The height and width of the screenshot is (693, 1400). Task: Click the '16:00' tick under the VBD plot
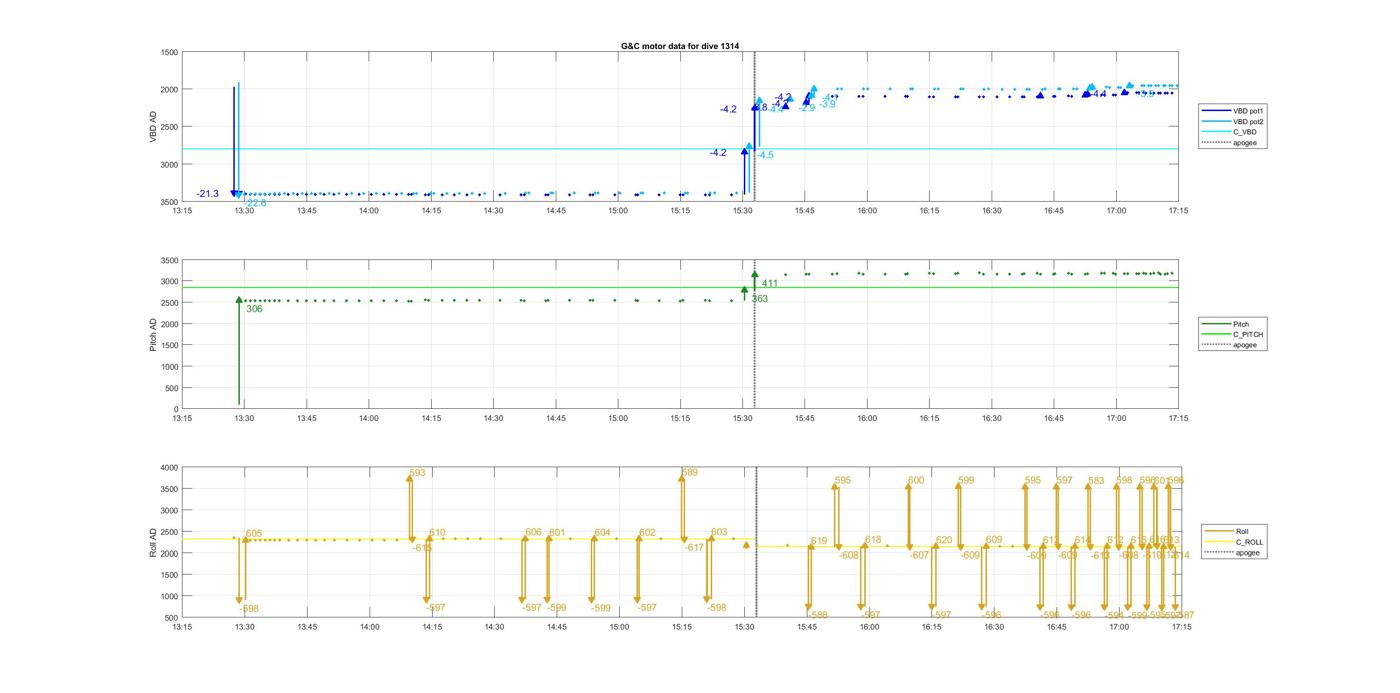coord(867,210)
